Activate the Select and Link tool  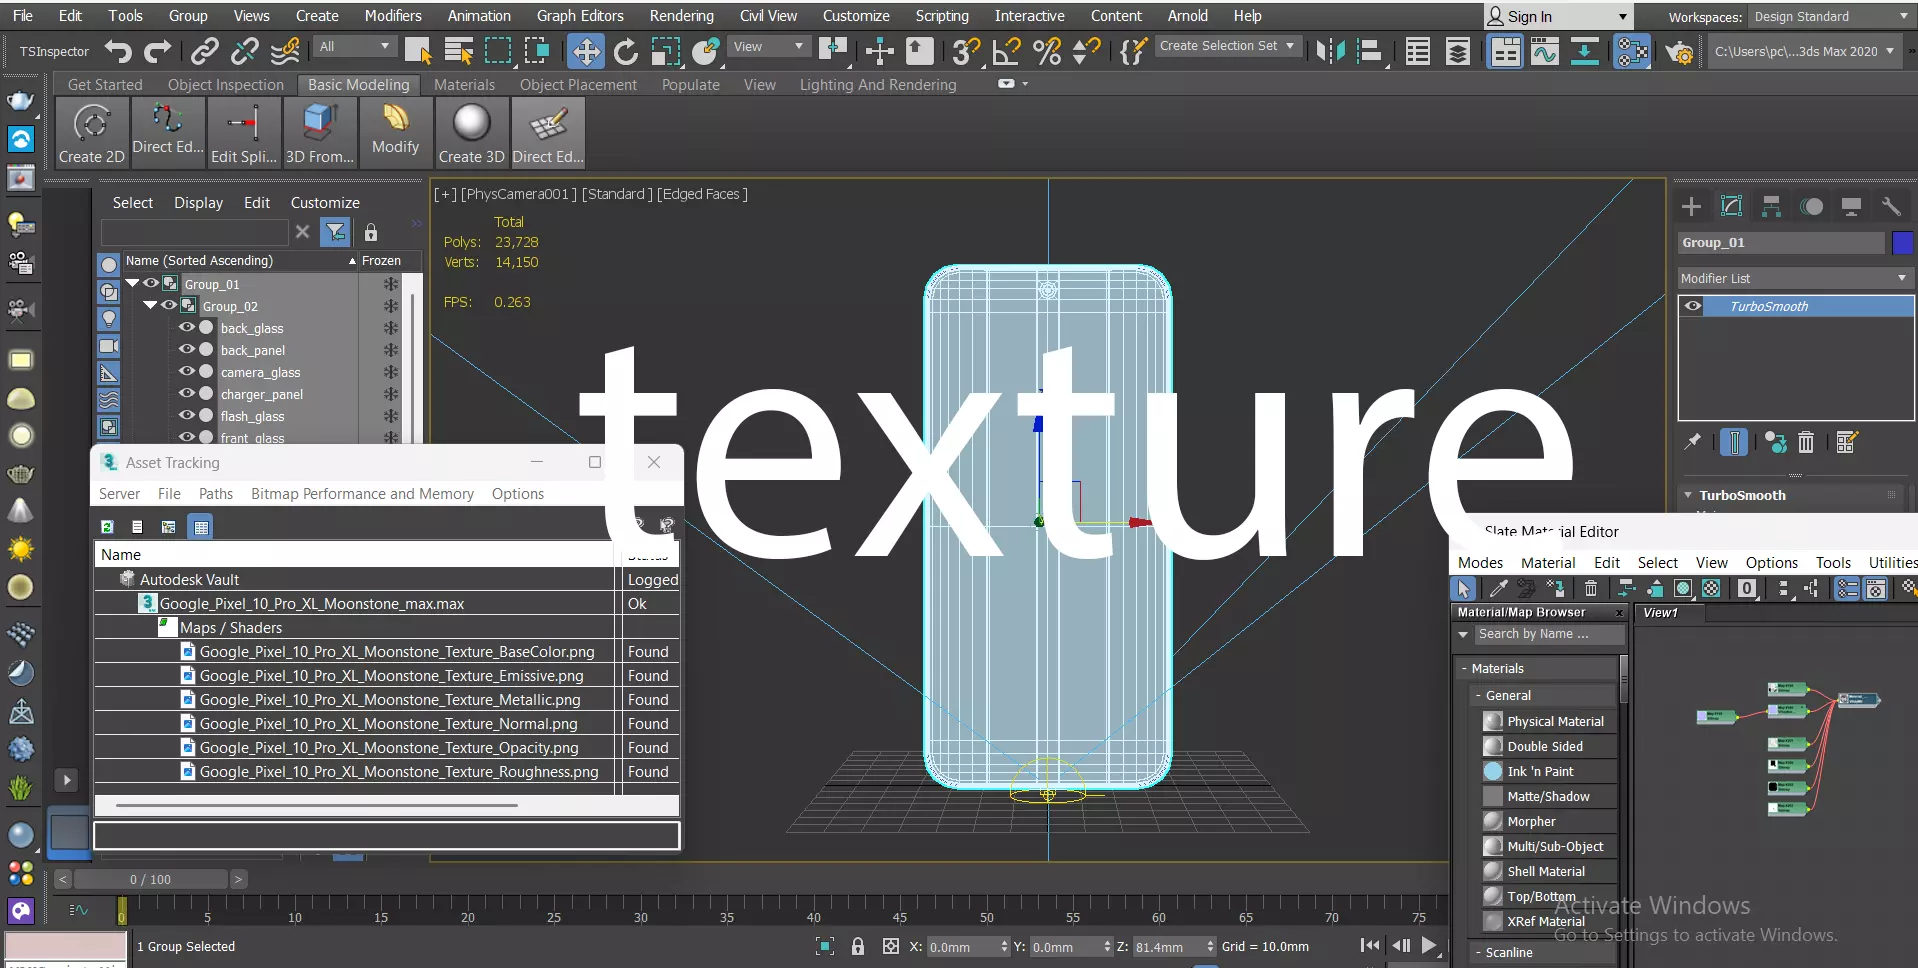[205, 51]
